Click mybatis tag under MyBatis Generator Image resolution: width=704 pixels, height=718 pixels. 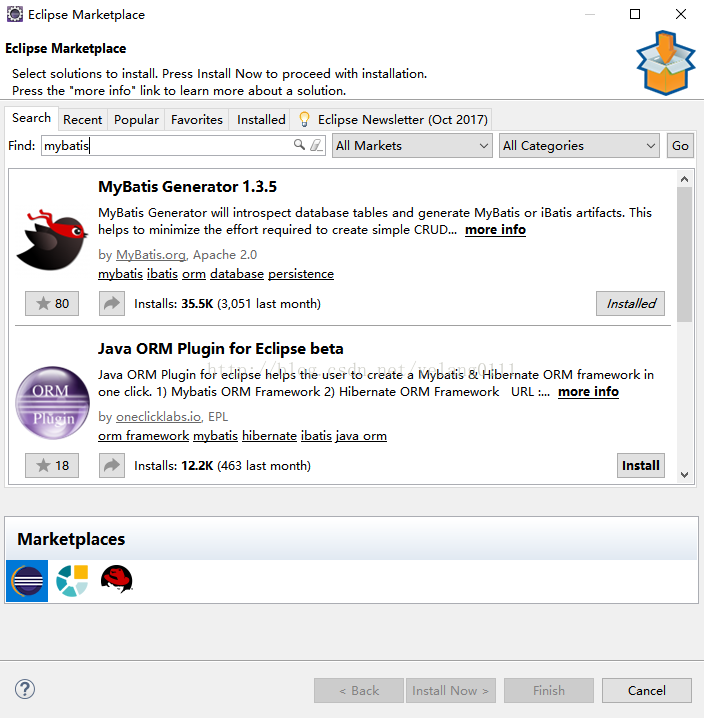pos(120,274)
